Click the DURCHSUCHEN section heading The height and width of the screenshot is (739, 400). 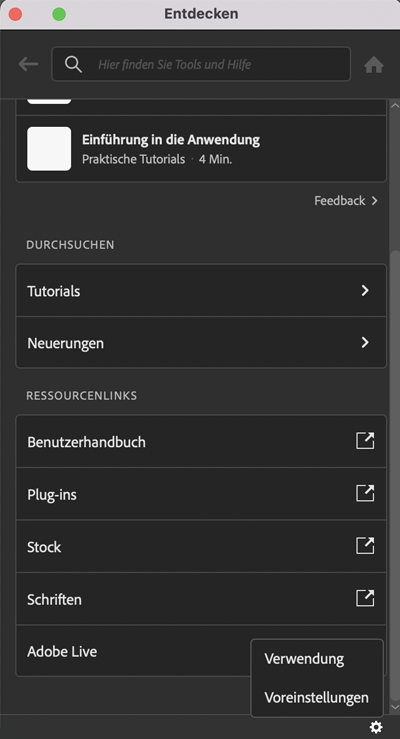tap(70, 245)
